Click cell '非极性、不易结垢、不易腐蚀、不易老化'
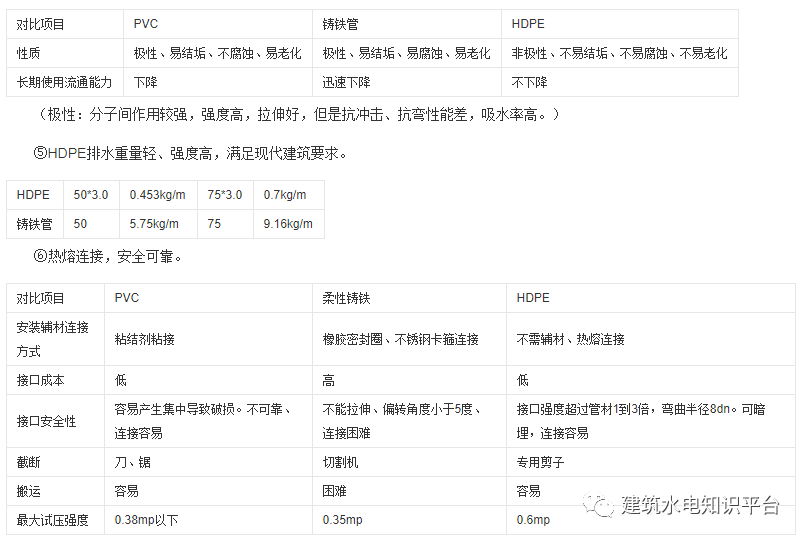 coord(619,53)
